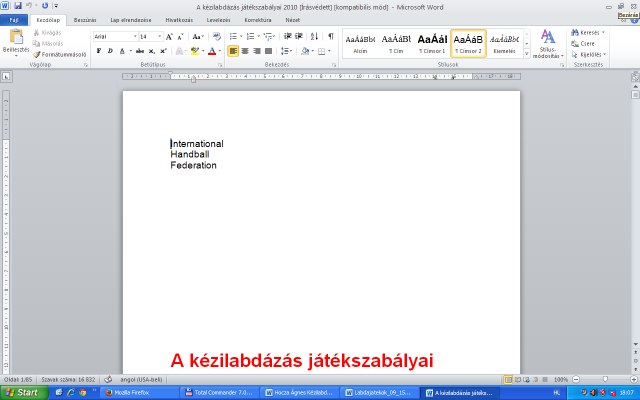Switch to Beszúrás tab
Screen dimensions: 640x400
click(x=85, y=20)
